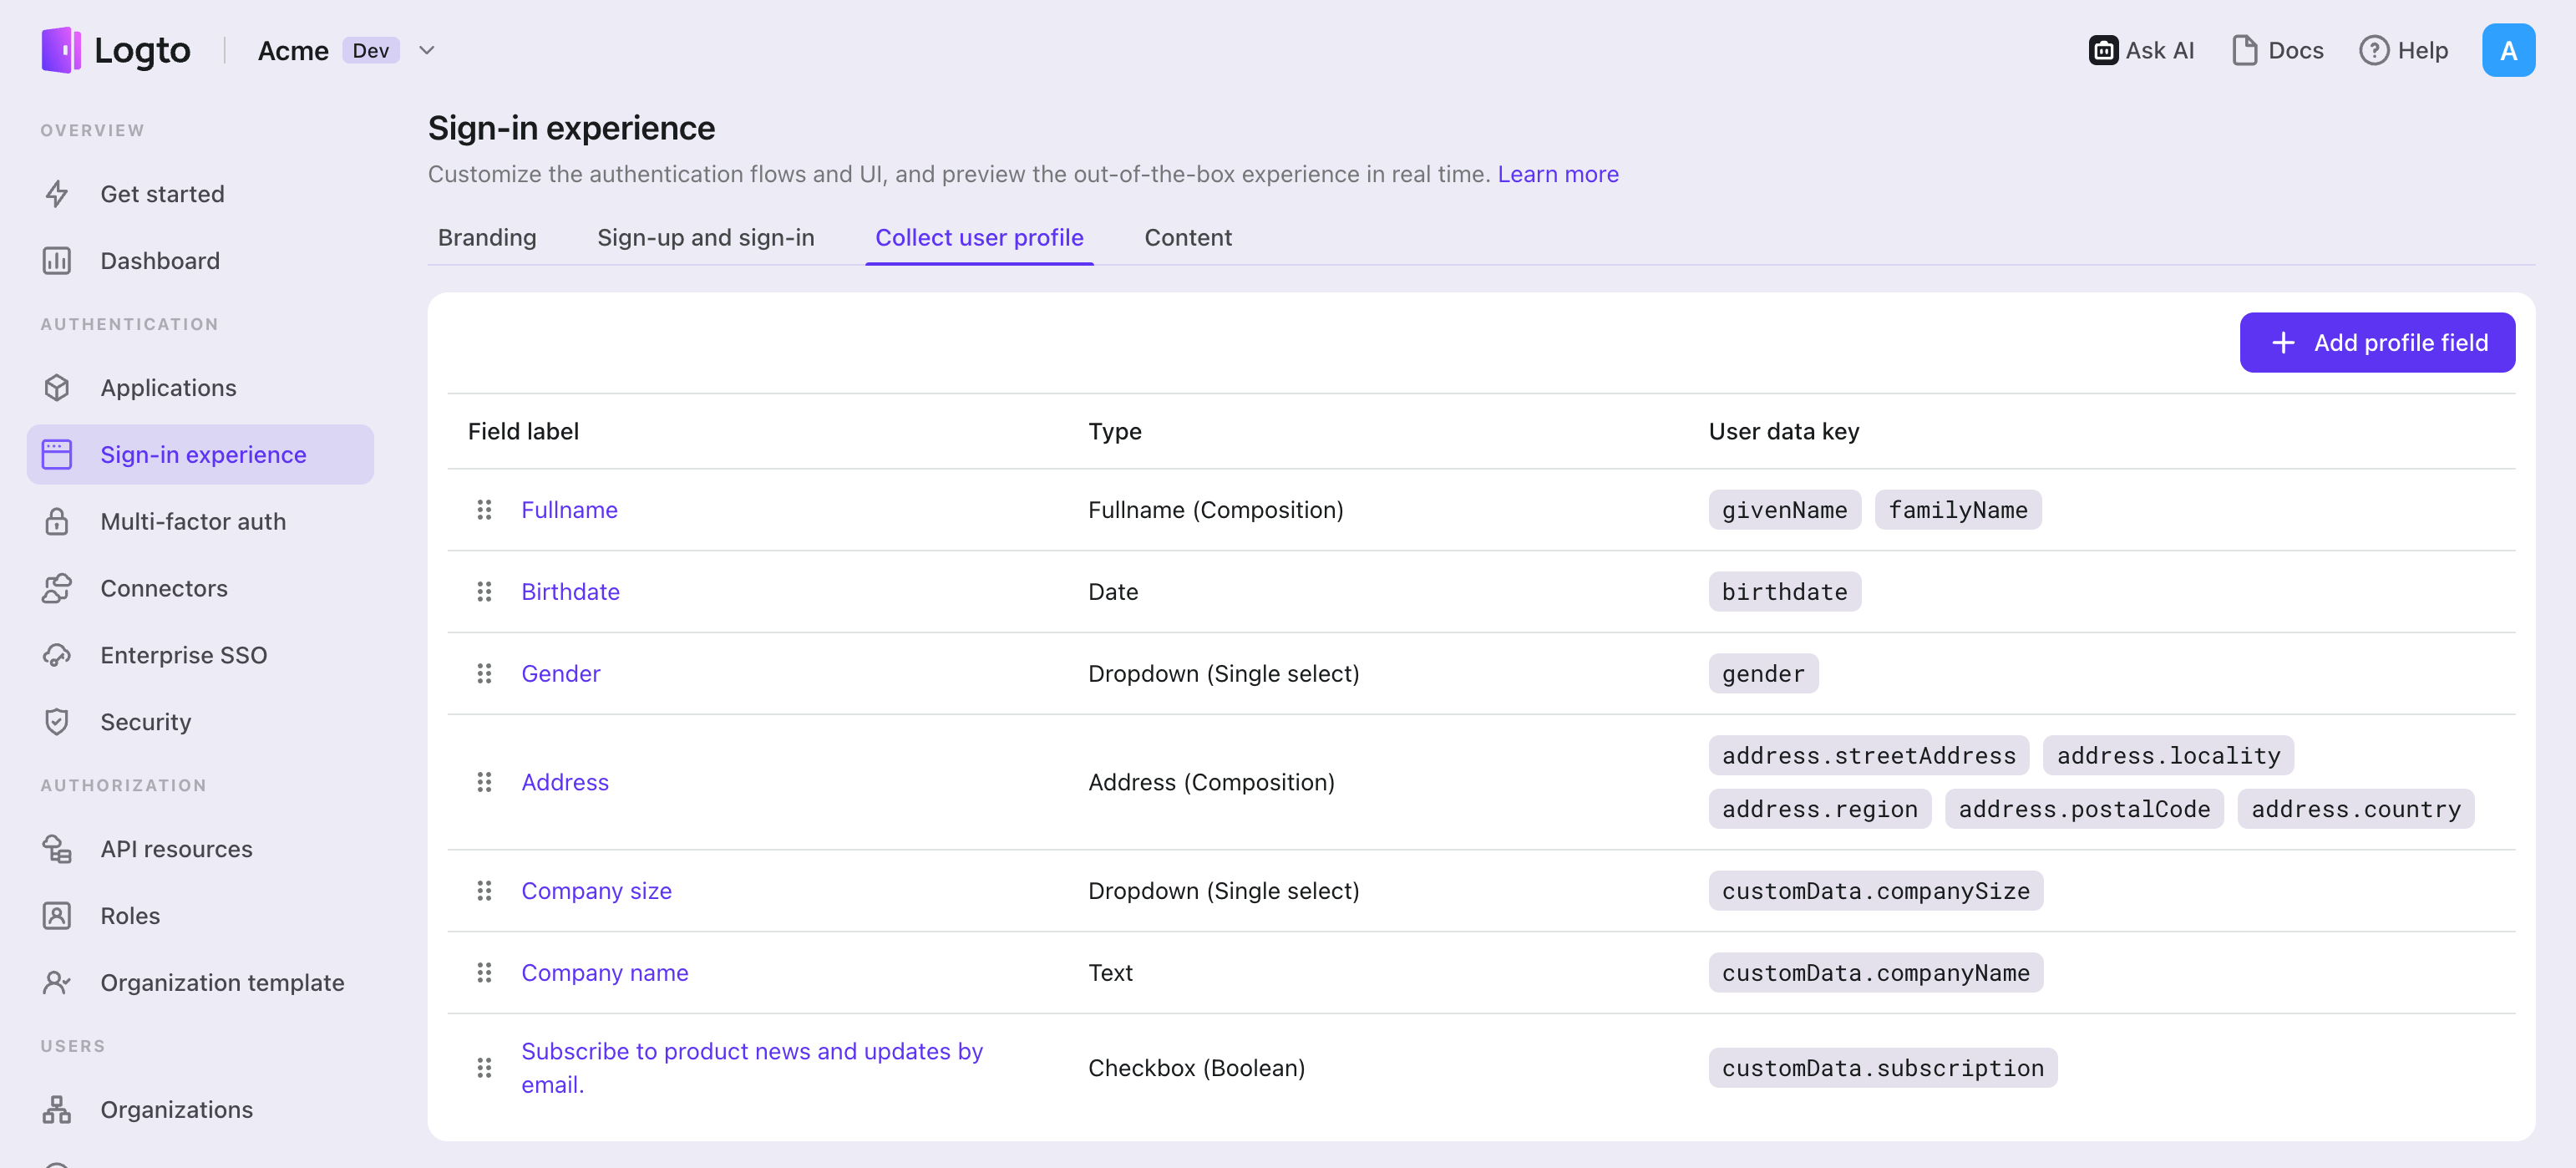Navigate to Organizations page

pos(176,1110)
